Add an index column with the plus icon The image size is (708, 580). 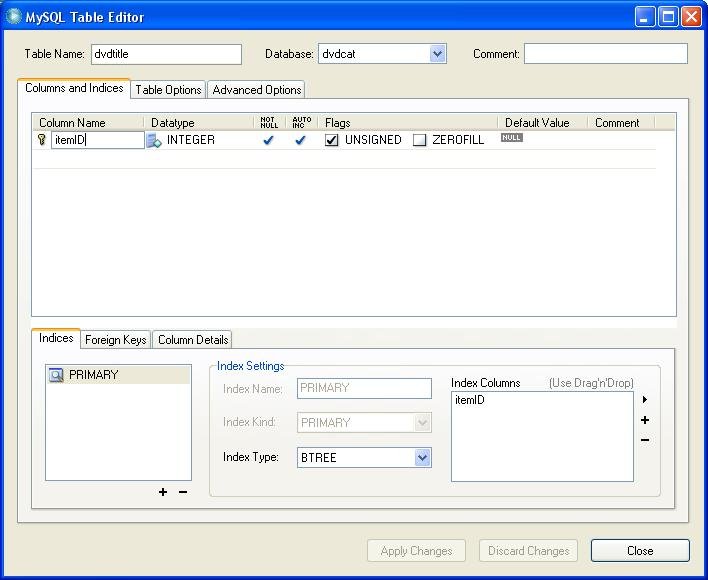pyautogui.click(x=645, y=420)
